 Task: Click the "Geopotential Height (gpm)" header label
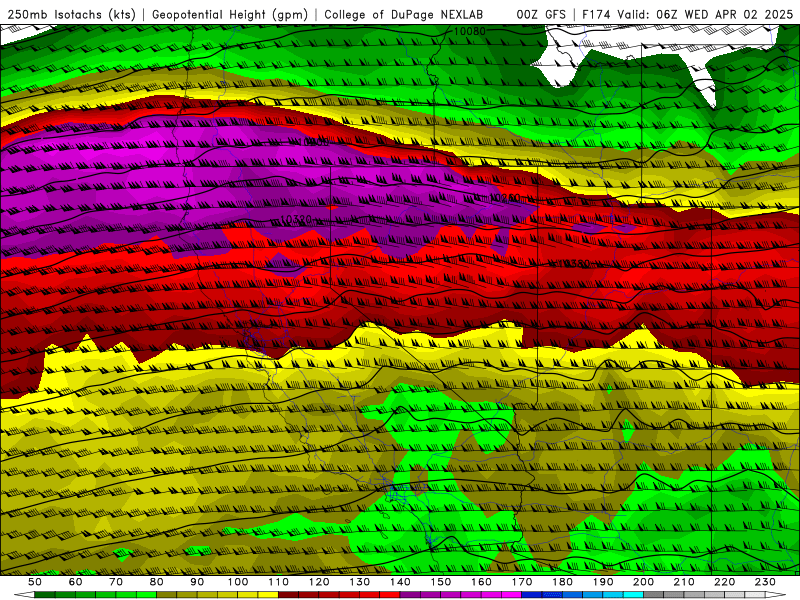coord(230,14)
